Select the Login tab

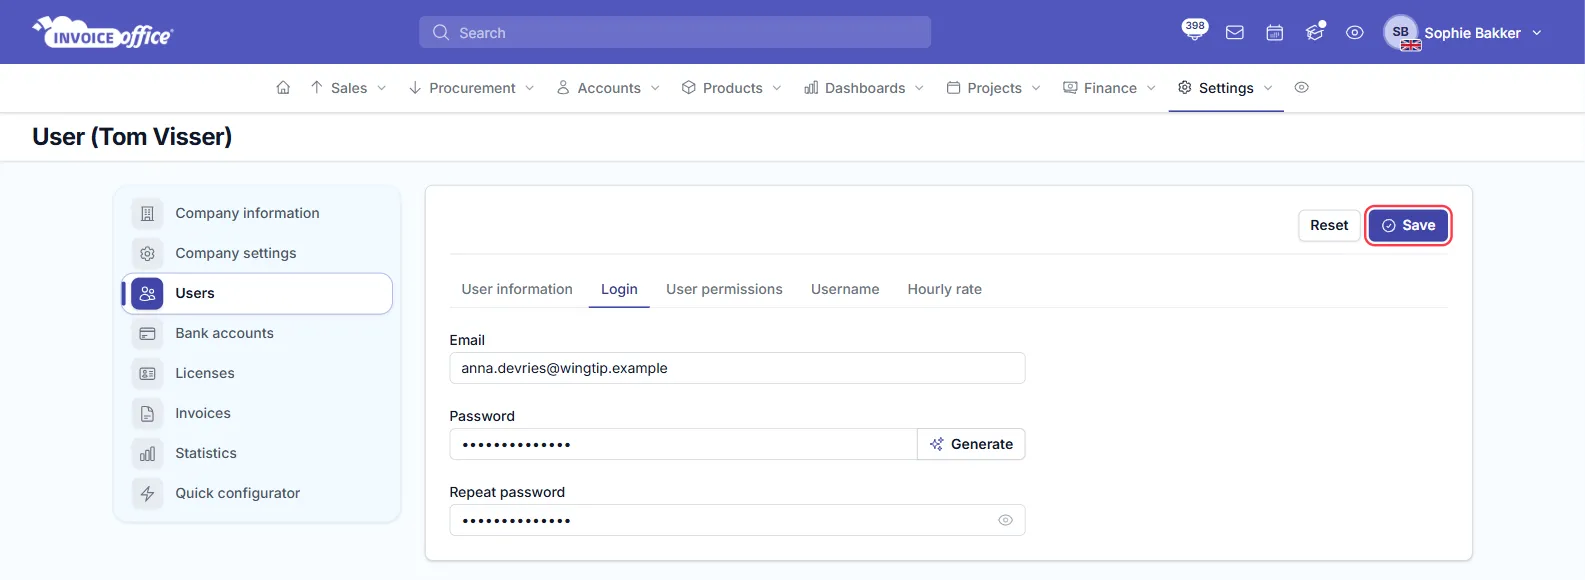tap(619, 289)
